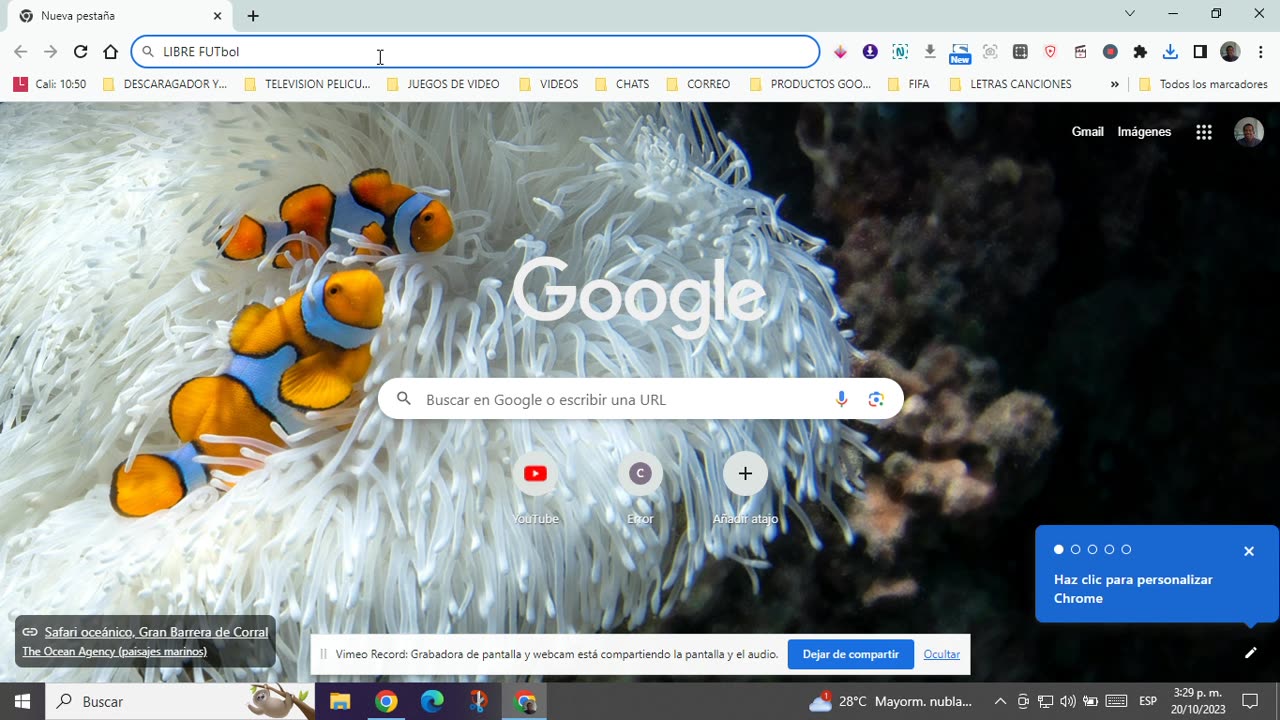Open JUEGOS DE VIDEO bookmarks folder
The image size is (1280, 720).
pyautogui.click(x=443, y=84)
